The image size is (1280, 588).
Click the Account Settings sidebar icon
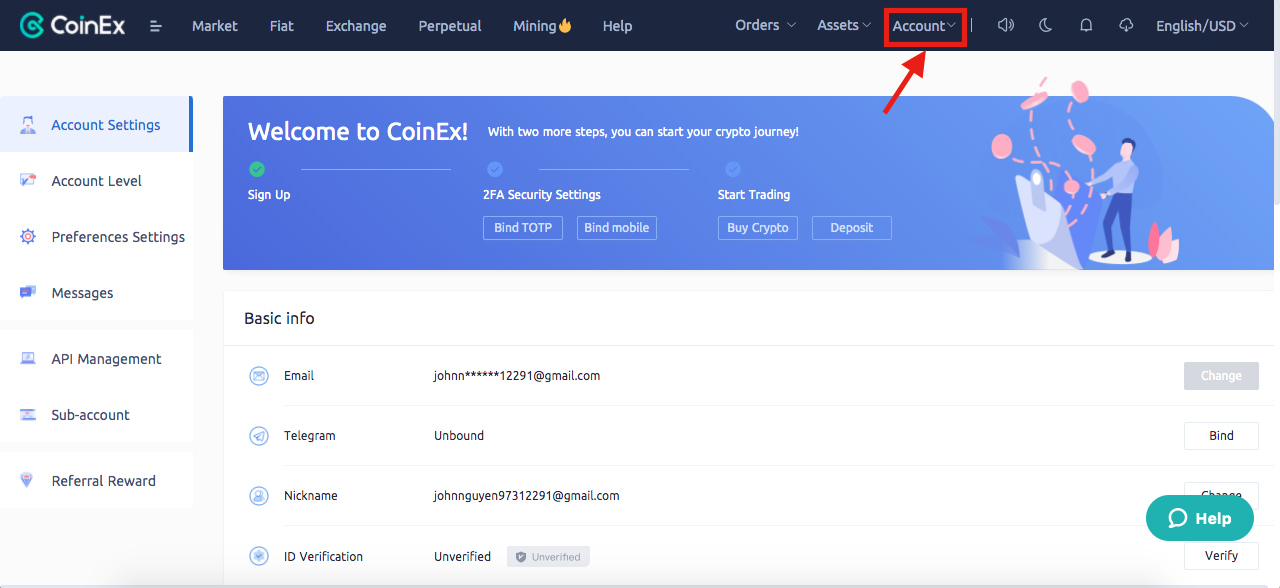(28, 124)
